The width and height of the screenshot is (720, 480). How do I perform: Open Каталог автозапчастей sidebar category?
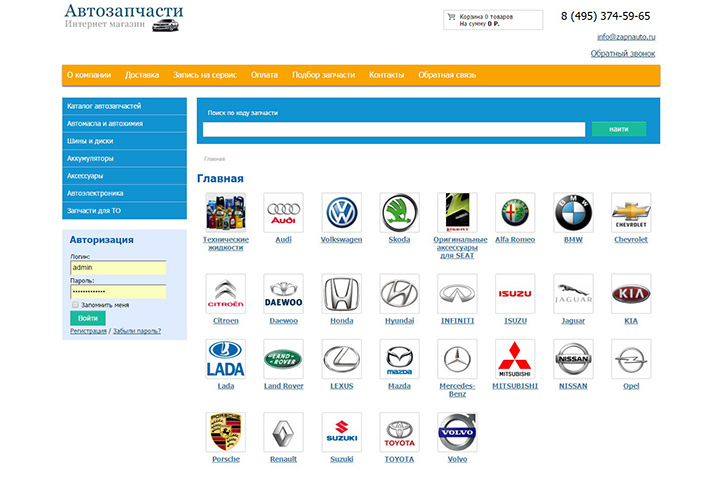(x=124, y=106)
